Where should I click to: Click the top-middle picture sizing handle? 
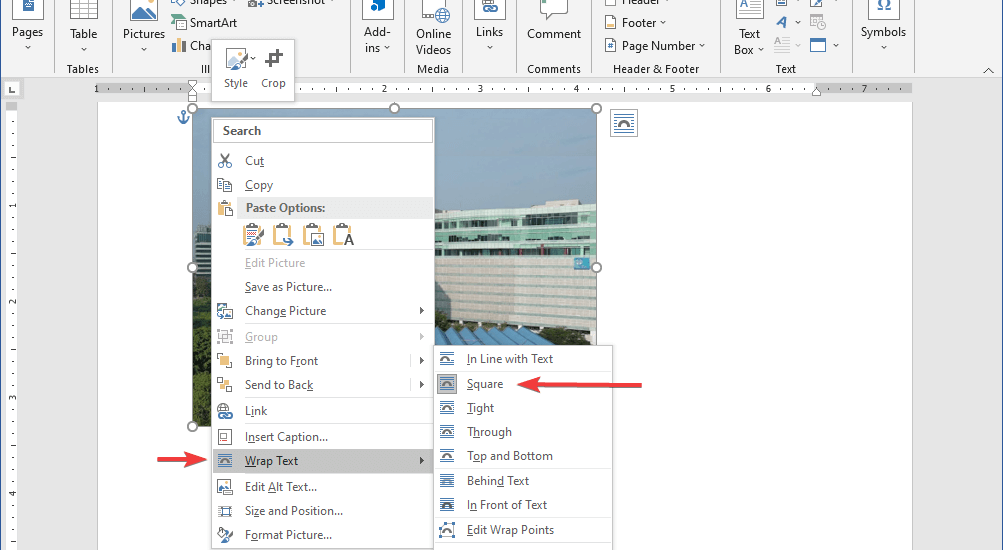pos(395,108)
